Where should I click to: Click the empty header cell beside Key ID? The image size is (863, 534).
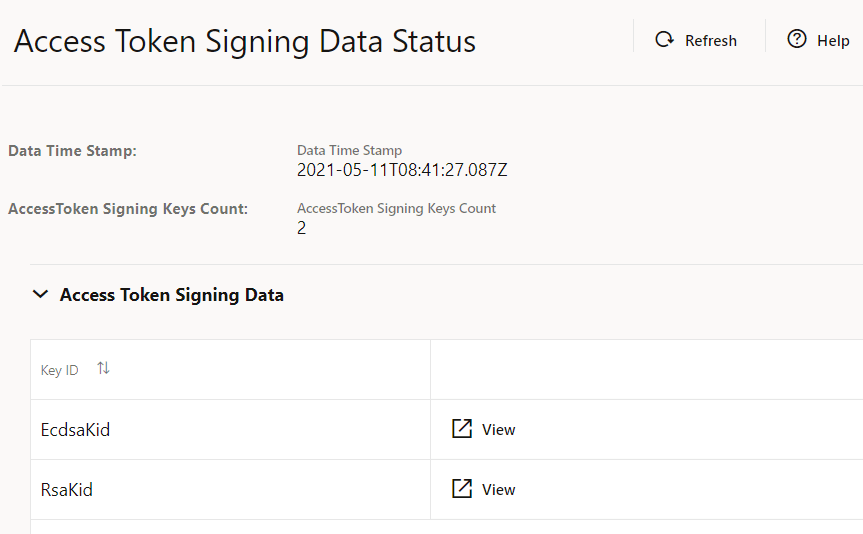[x=646, y=370]
